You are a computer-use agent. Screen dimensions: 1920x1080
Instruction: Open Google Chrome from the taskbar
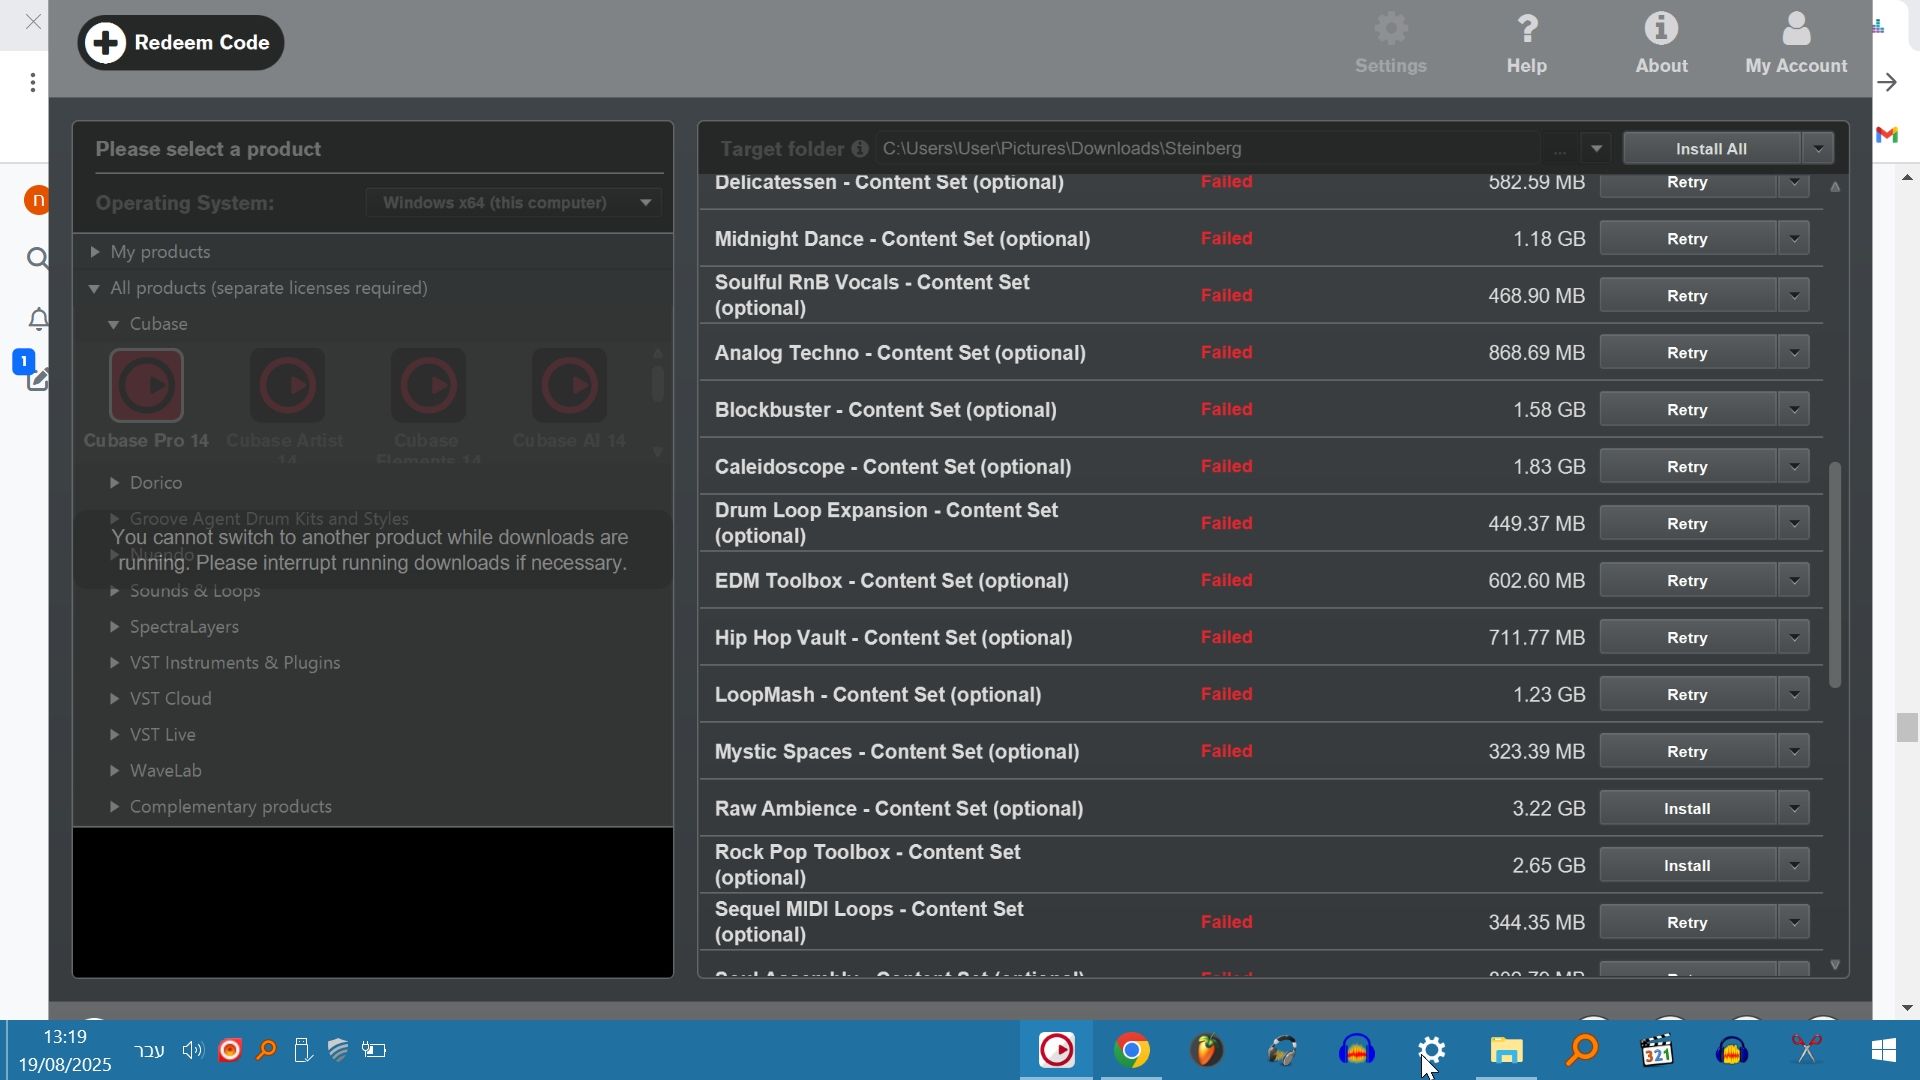click(1131, 1050)
